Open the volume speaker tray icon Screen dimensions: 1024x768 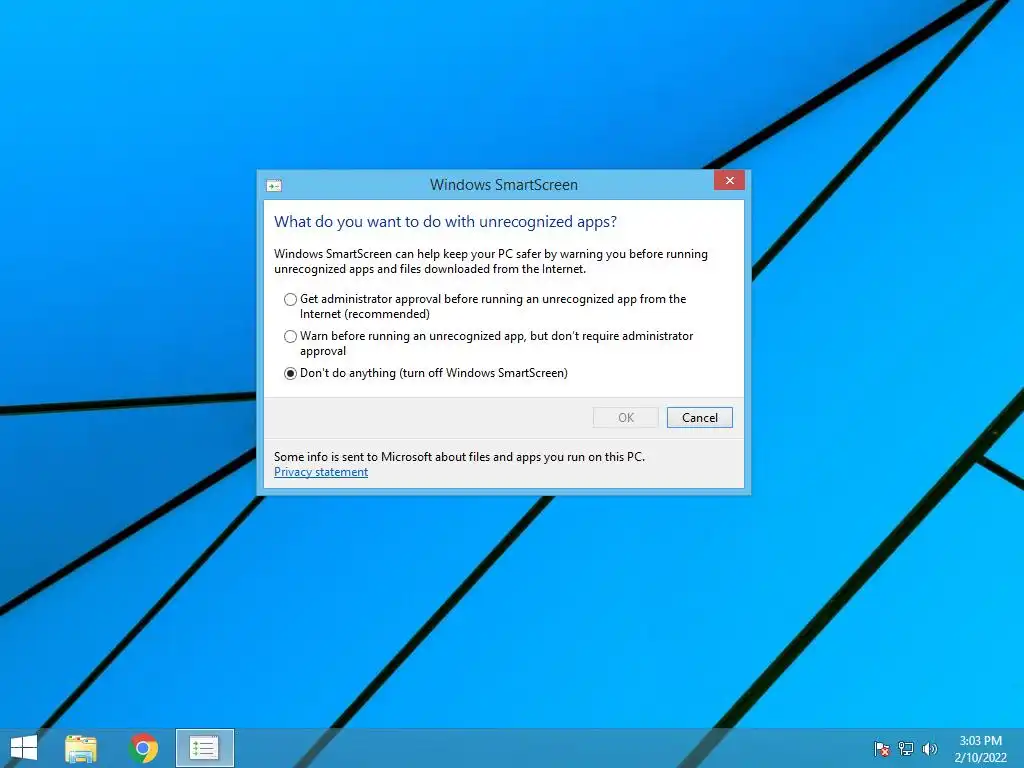[929, 749]
